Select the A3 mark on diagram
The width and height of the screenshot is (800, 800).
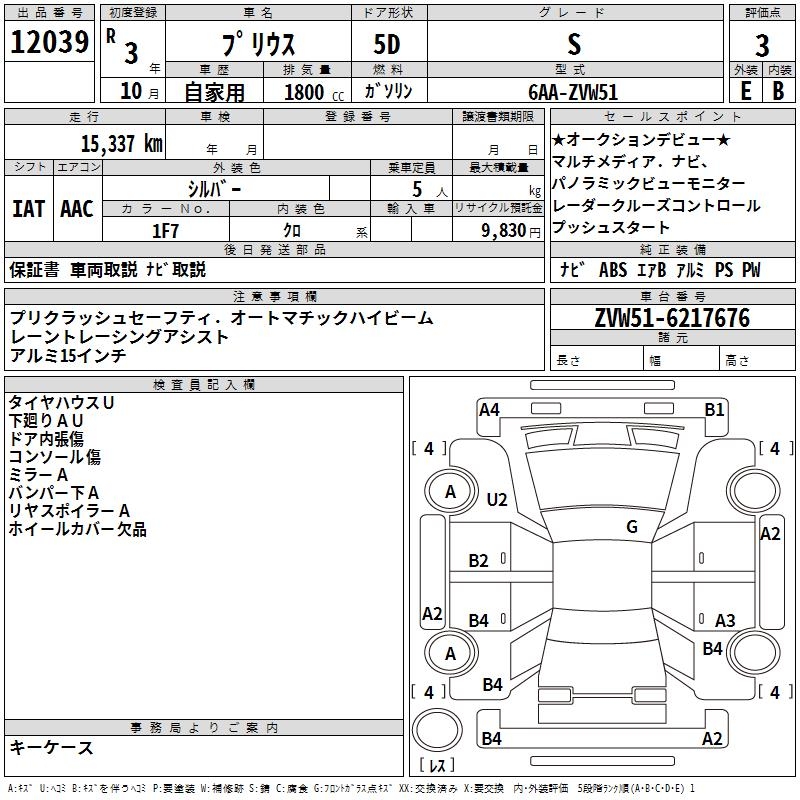[725, 620]
